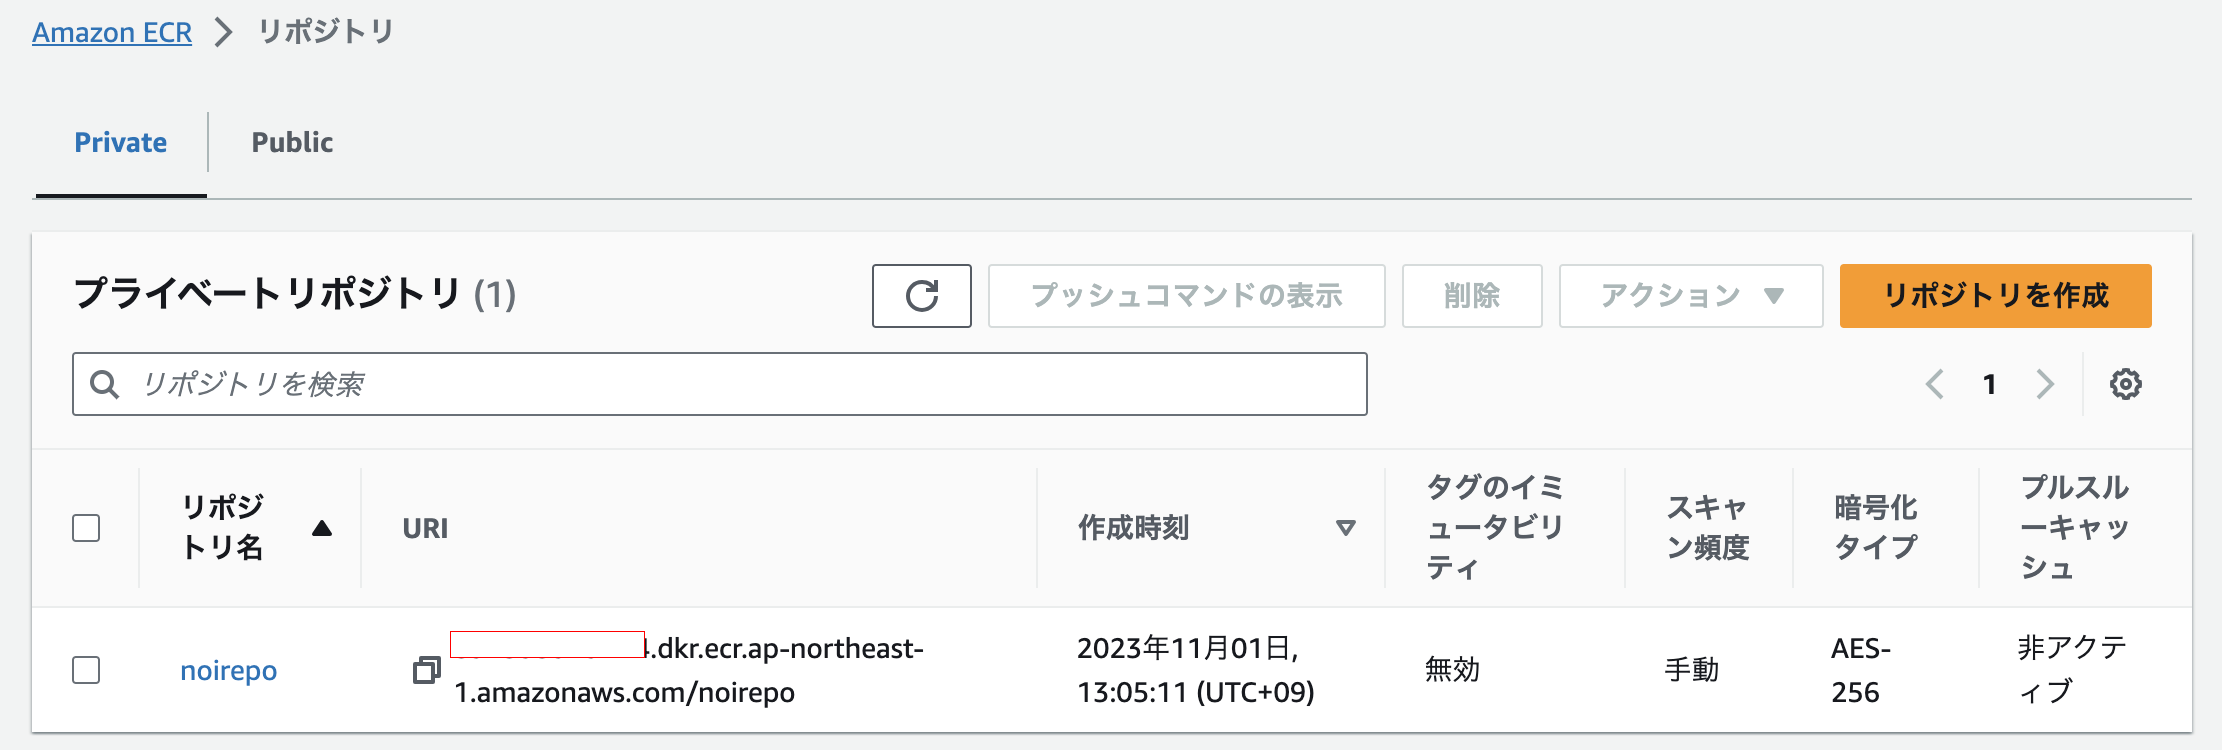The height and width of the screenshot is (750, 2222).
Task: Click リポジトリを作成 orange button
Action: pyautogui.click(x=1995, y=296)
